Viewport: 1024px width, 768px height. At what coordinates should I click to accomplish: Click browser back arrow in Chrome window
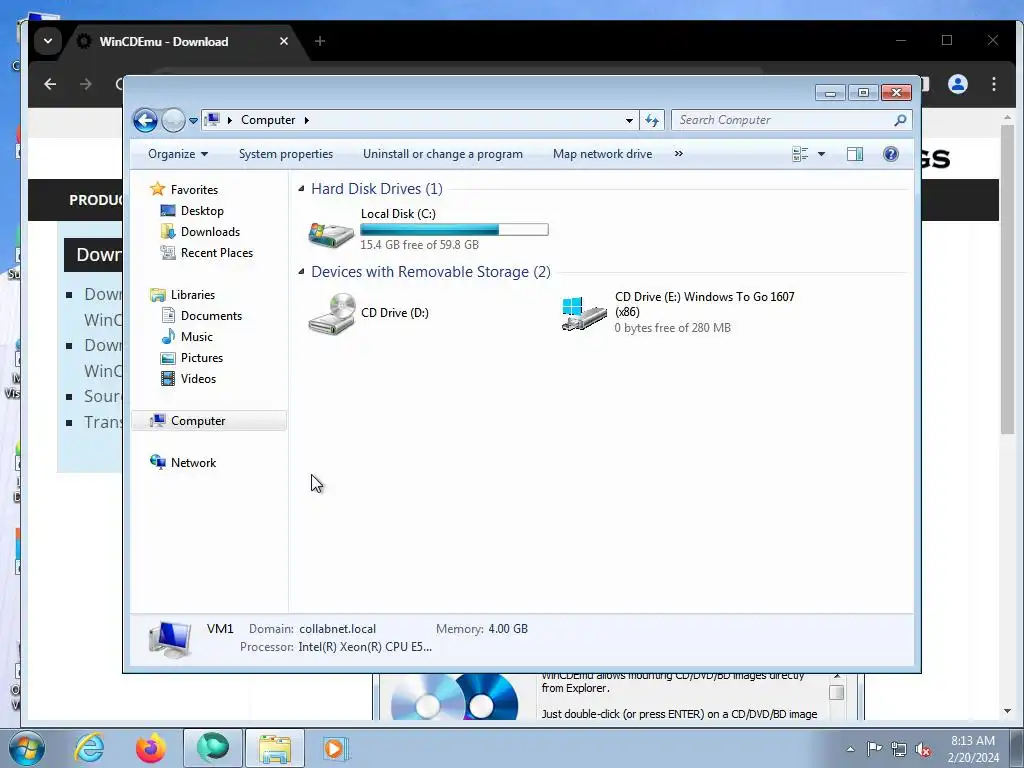50,84
